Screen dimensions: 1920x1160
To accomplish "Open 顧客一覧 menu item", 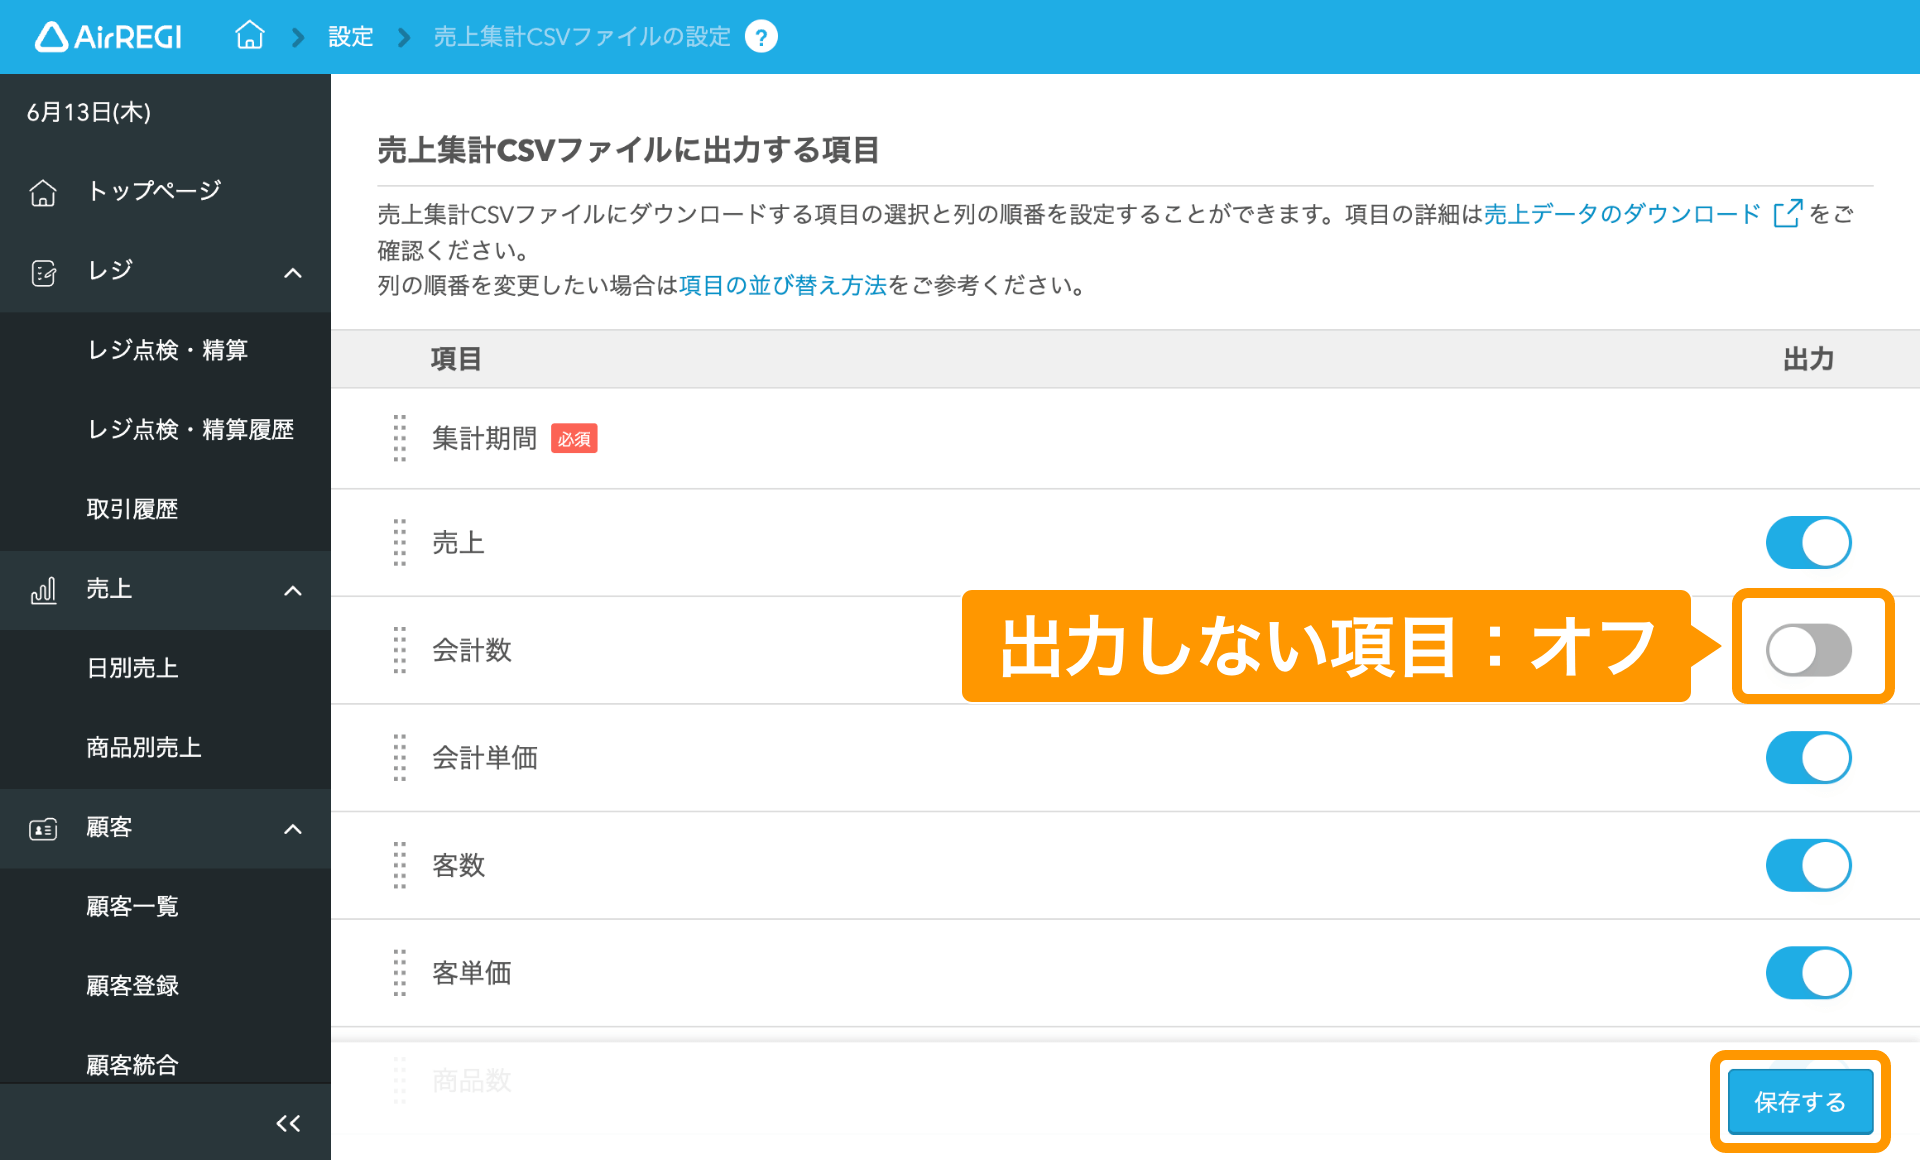I will [x=132, y=906].
